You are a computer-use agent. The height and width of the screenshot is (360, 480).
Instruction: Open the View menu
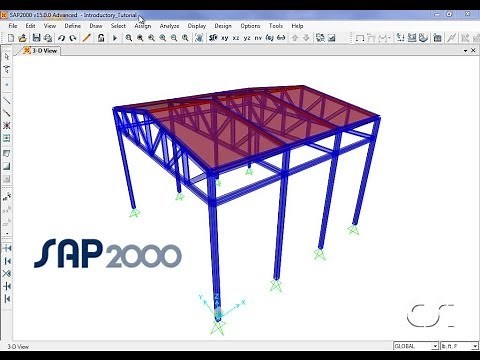click(x=50, y=26)
